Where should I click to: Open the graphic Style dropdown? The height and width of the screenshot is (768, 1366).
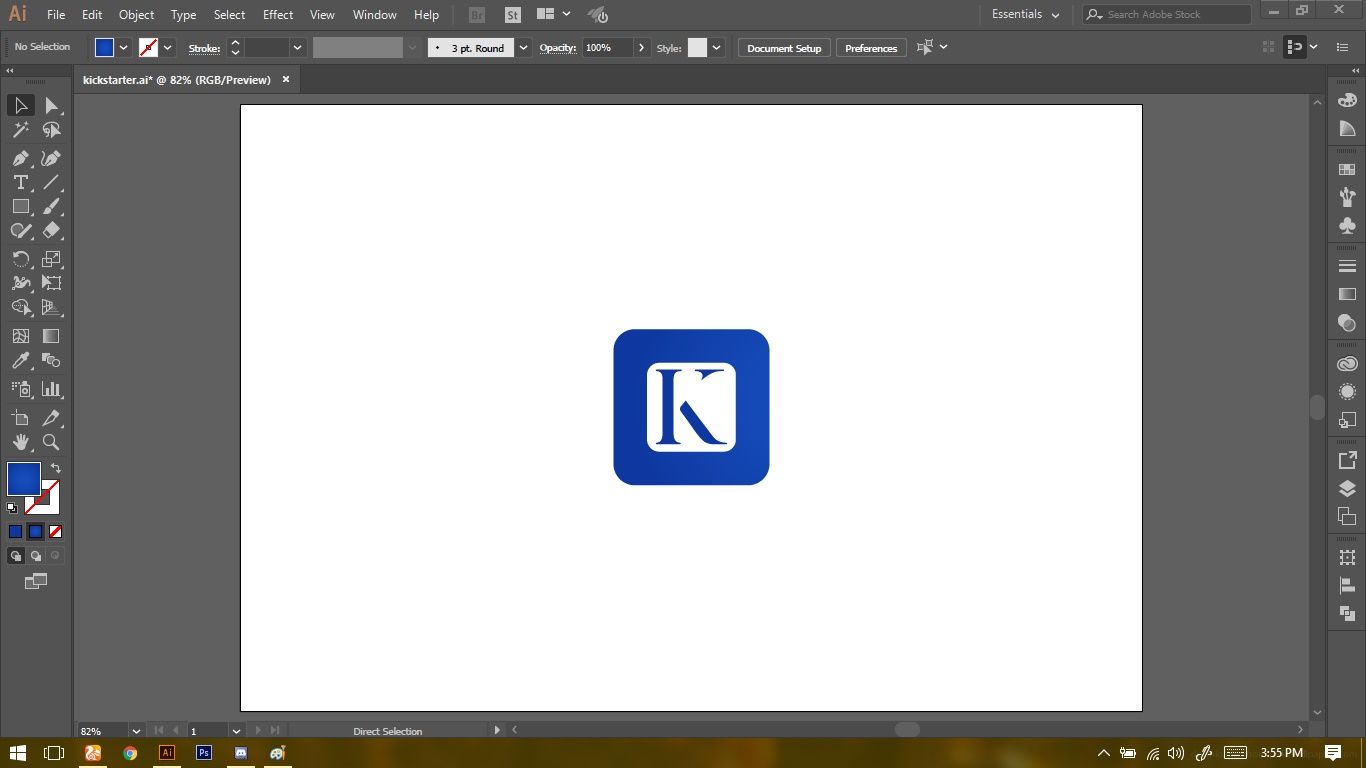point(716,47)
